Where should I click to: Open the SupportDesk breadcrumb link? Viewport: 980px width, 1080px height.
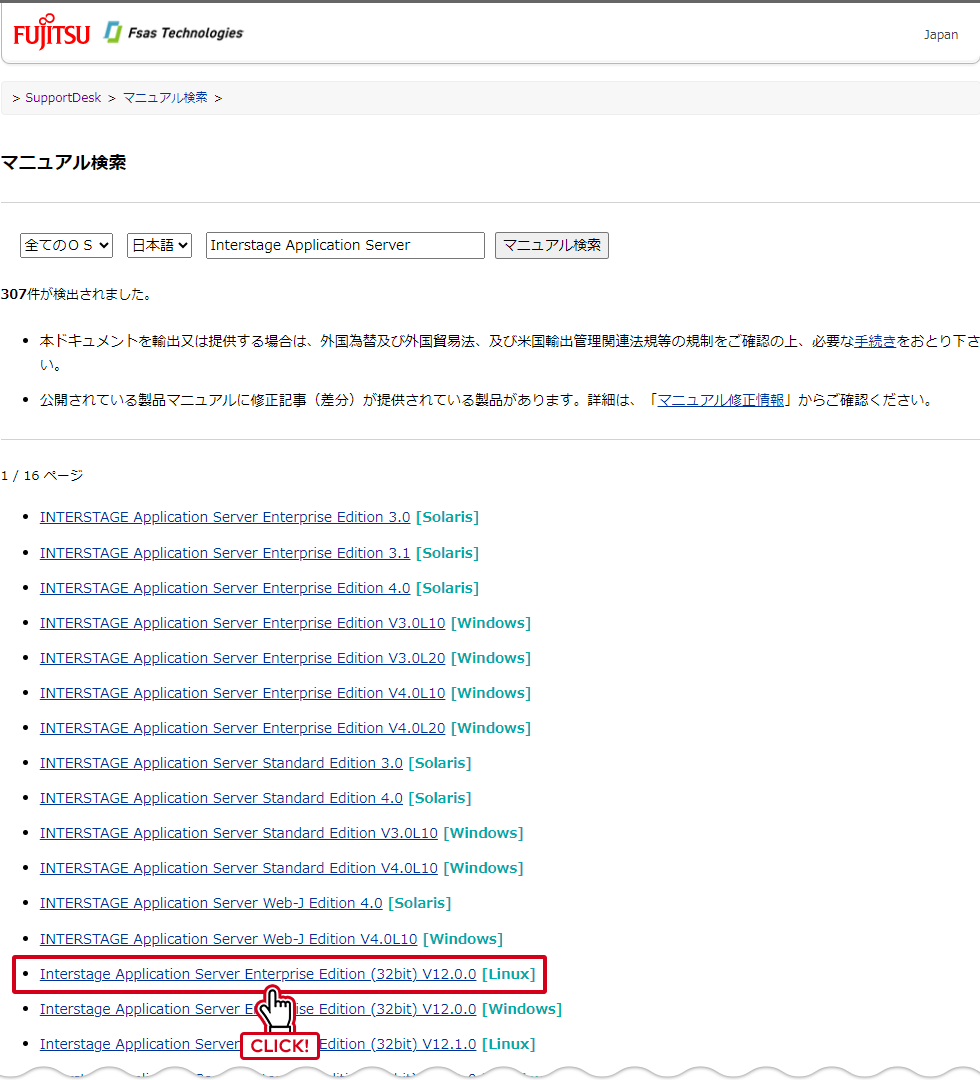point(63,98)
